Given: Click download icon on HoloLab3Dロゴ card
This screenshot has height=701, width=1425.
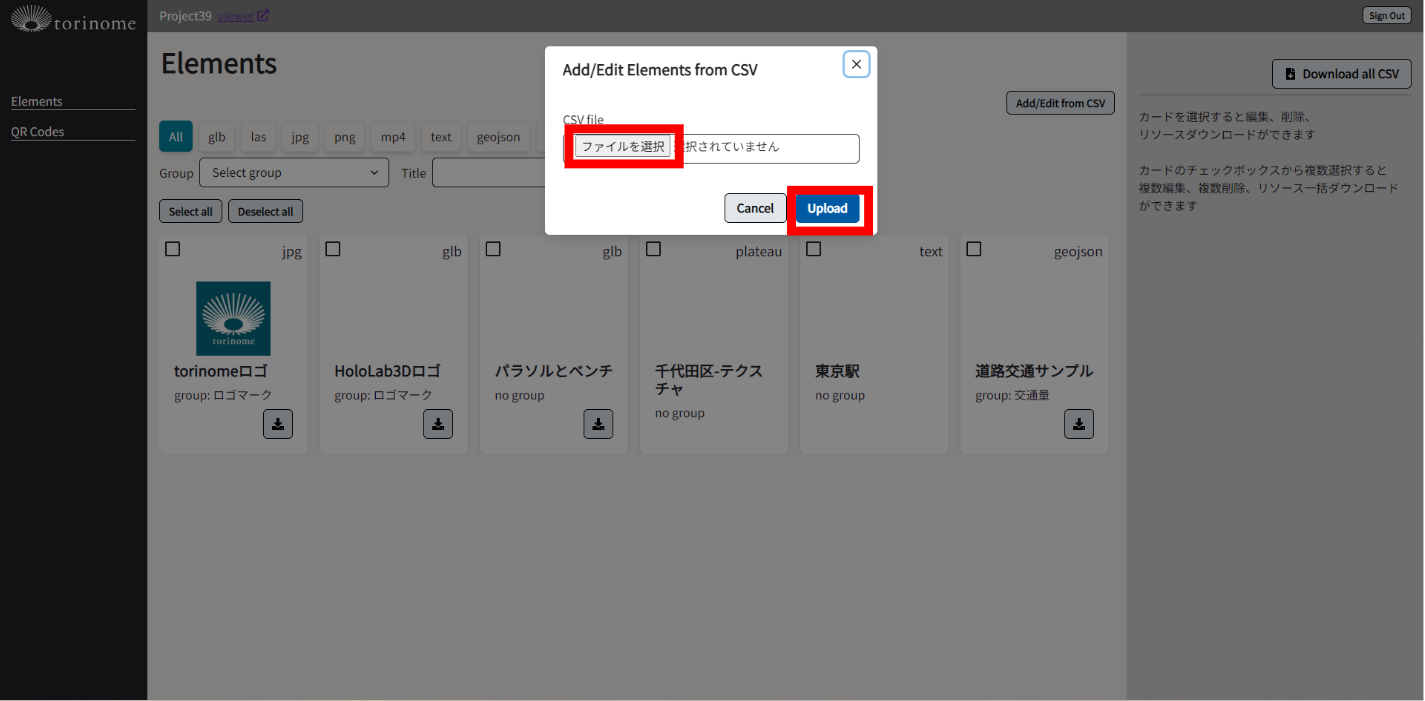Looking at the screenshot, I should [438, 424].
